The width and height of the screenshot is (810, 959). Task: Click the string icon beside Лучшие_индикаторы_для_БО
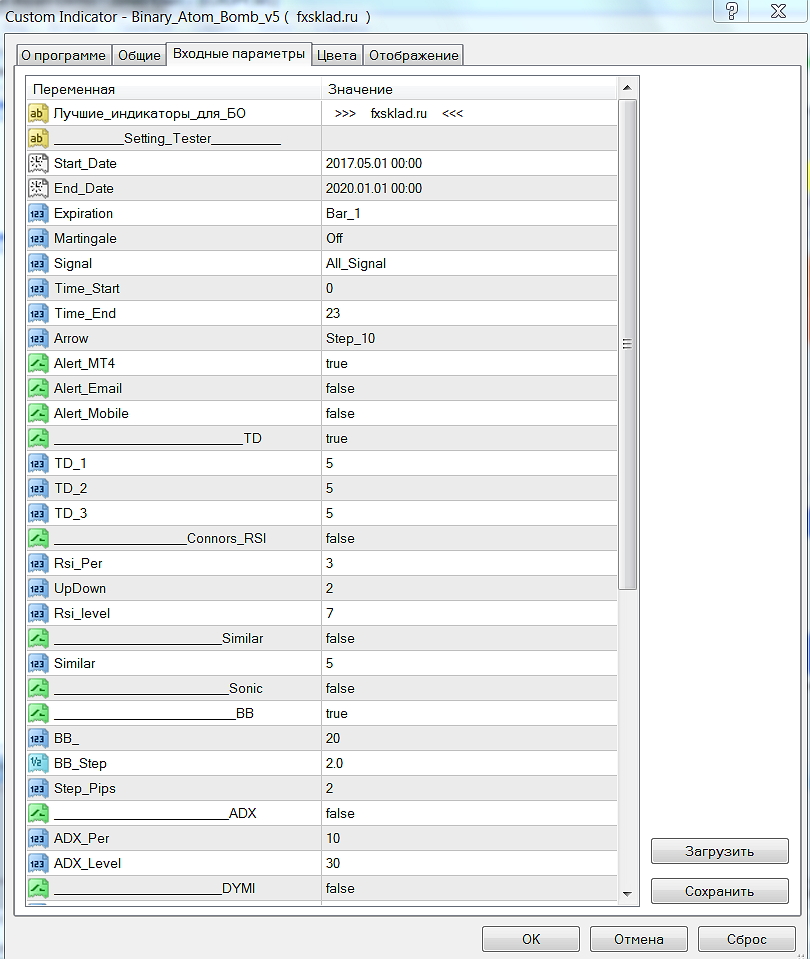(38, 113)
